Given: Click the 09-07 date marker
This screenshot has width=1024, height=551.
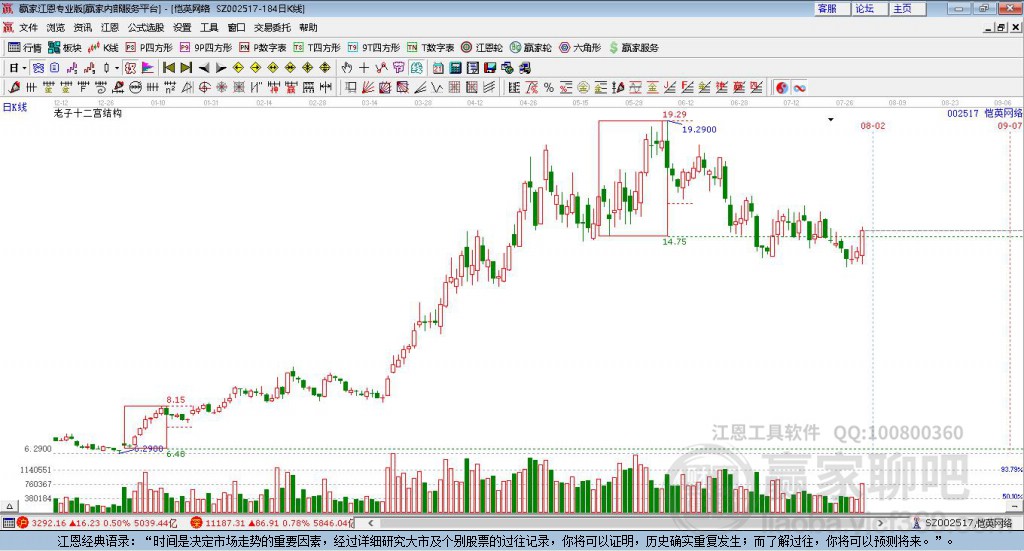Looking at the screenshot, I should tap(1010, 125).
